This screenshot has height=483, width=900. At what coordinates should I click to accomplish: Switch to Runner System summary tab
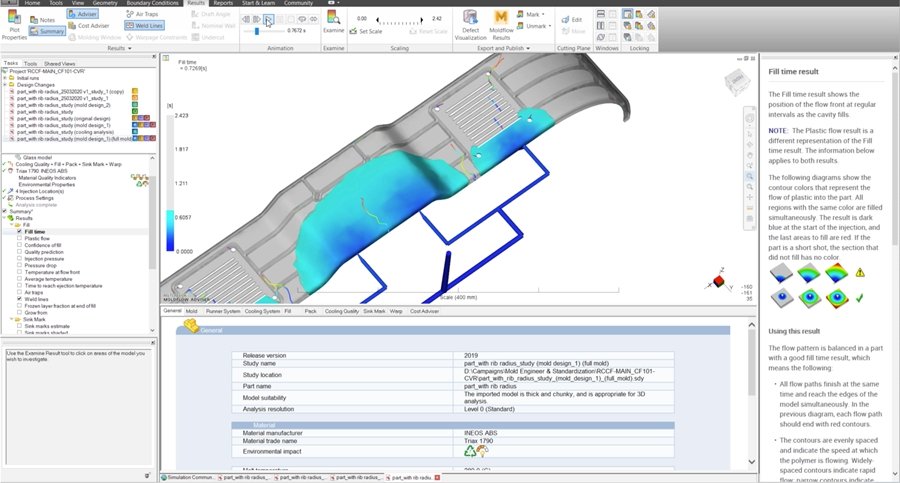[223, 311]
